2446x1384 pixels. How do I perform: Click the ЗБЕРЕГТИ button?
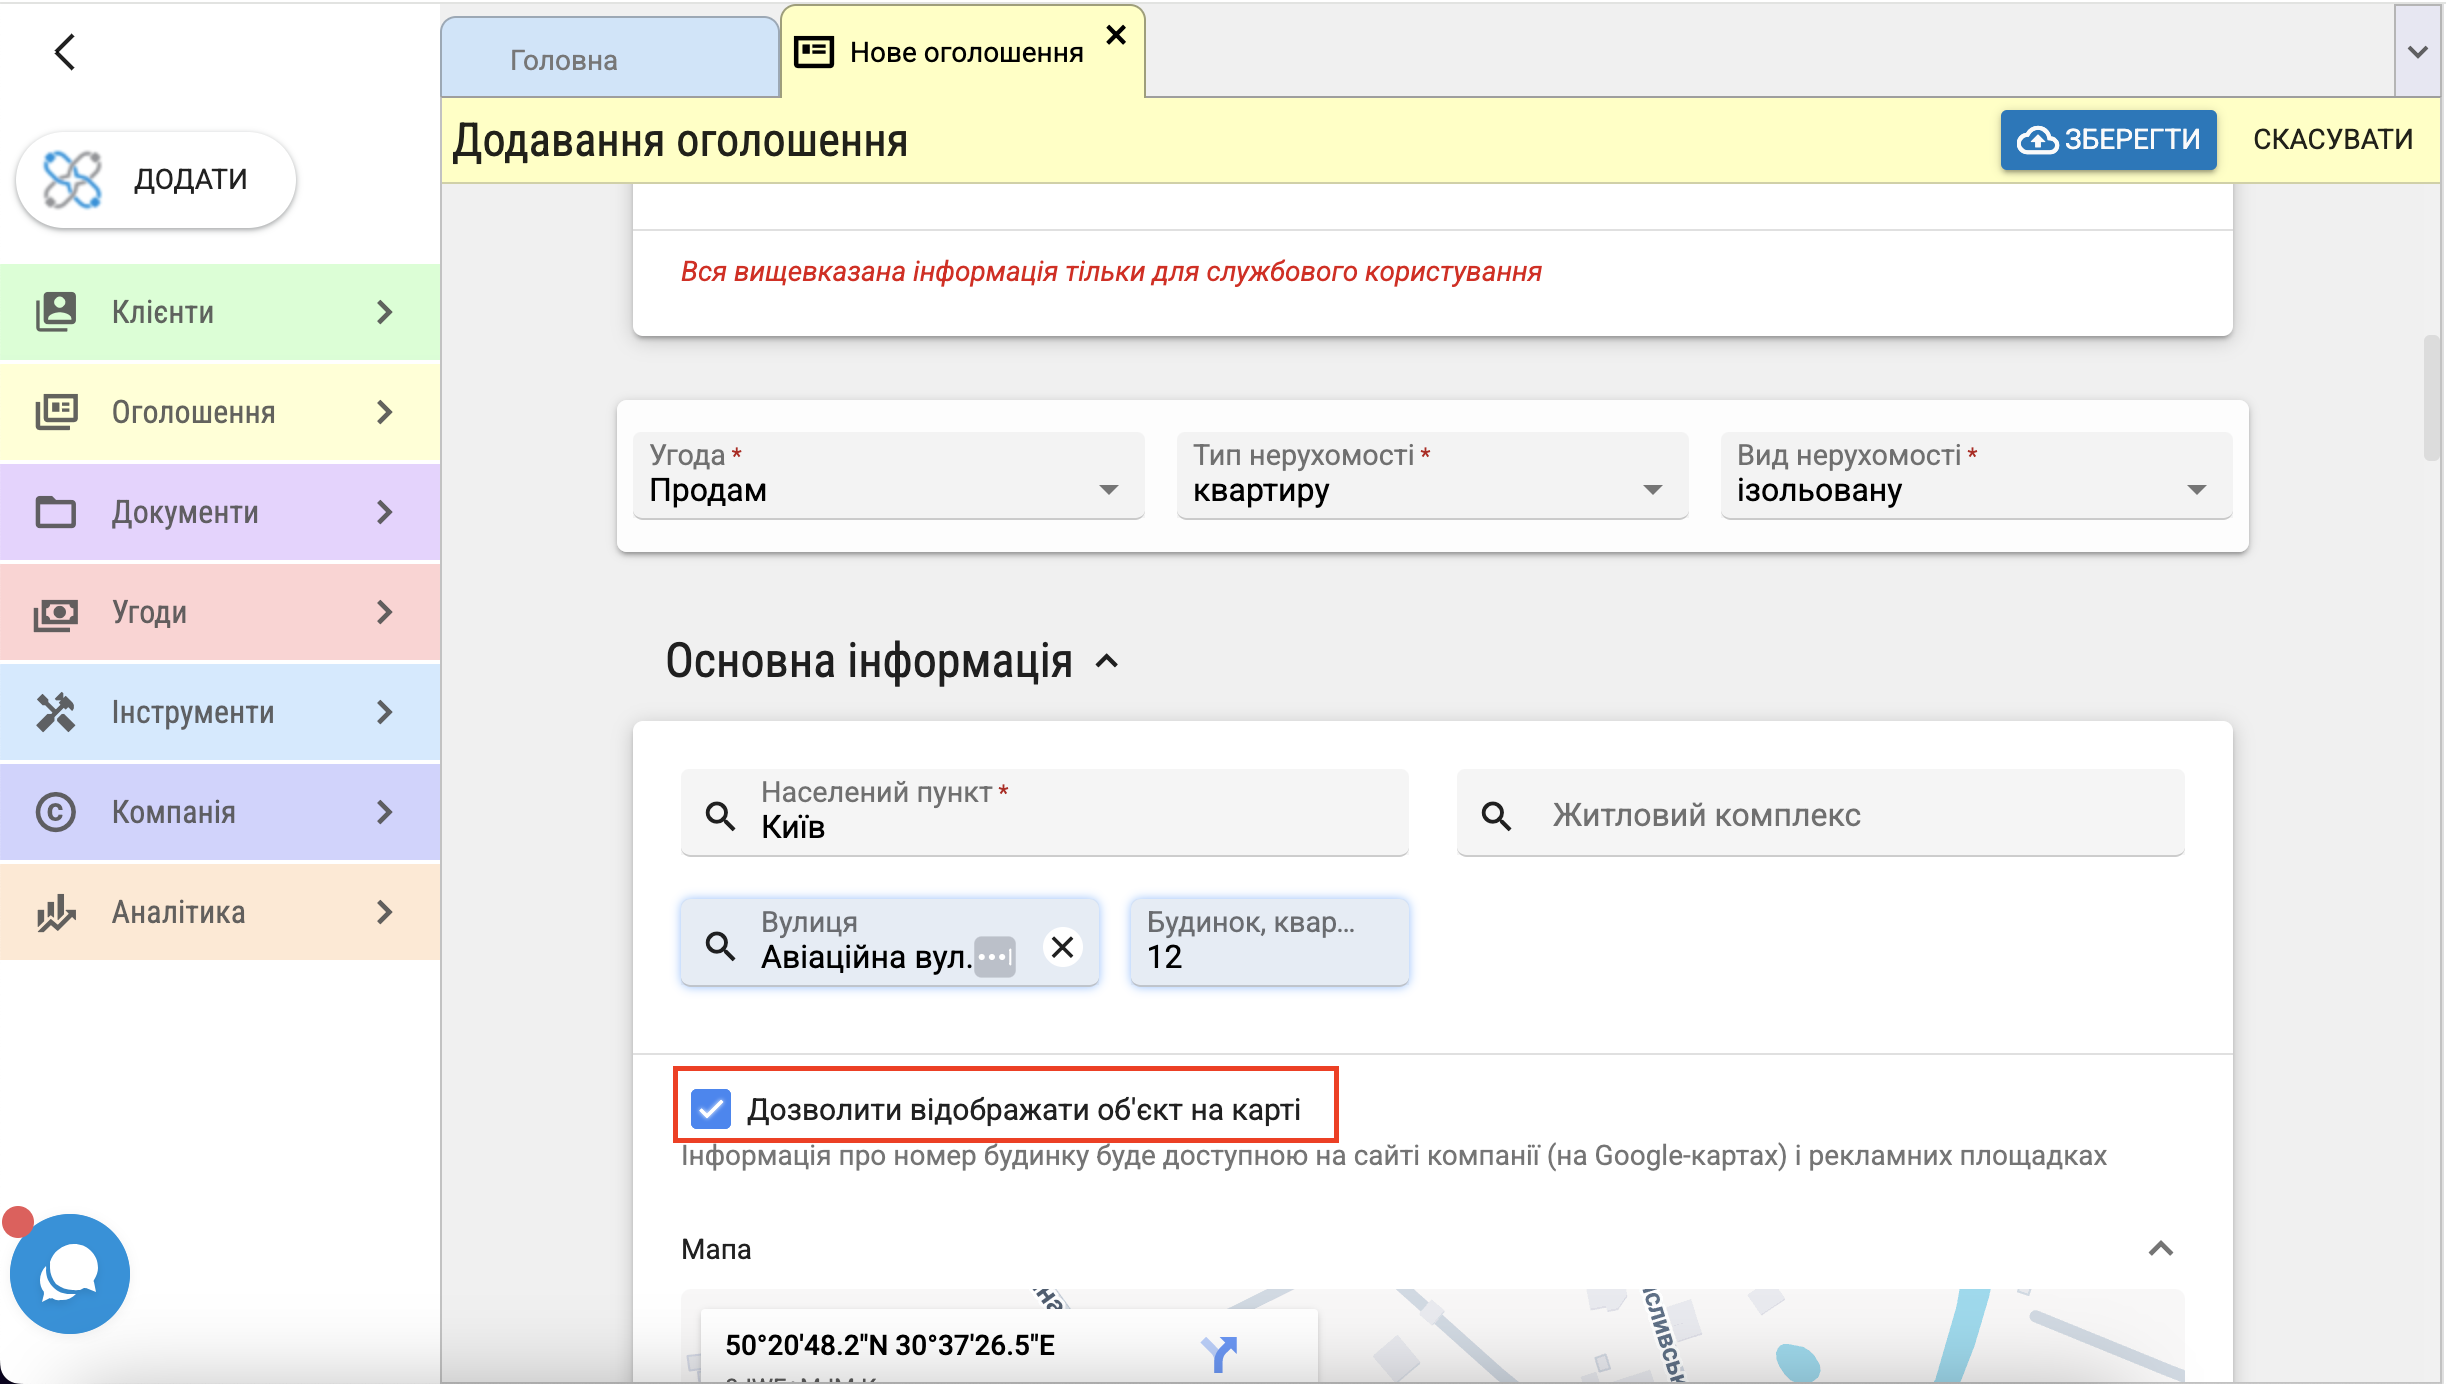pos(2108,140)
